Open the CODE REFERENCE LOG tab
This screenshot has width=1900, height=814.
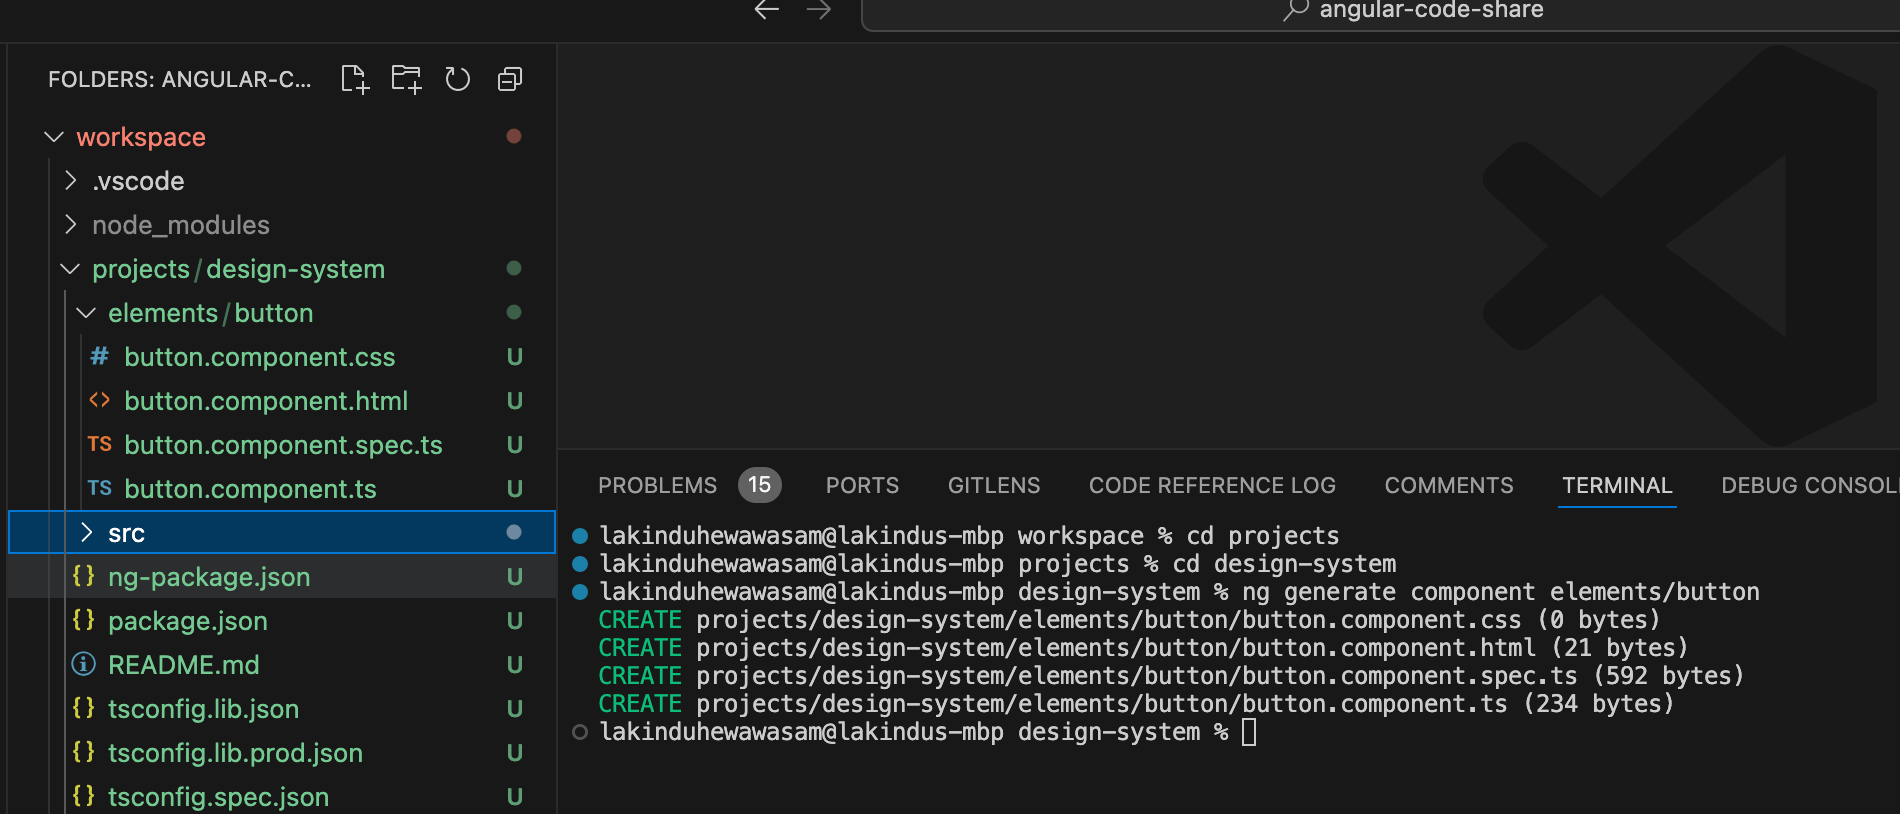tap(1212, 485)
